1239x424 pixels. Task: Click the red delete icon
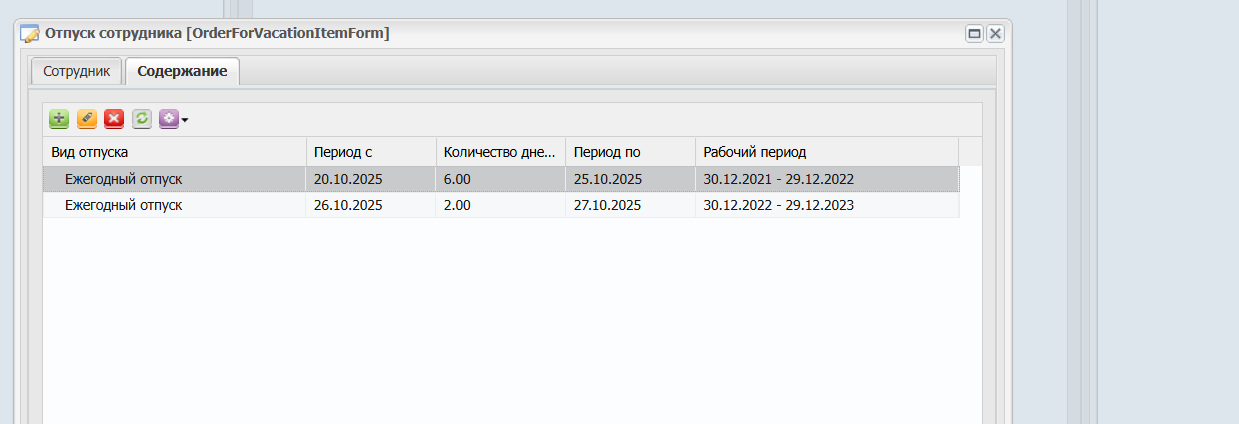(114, 119)
